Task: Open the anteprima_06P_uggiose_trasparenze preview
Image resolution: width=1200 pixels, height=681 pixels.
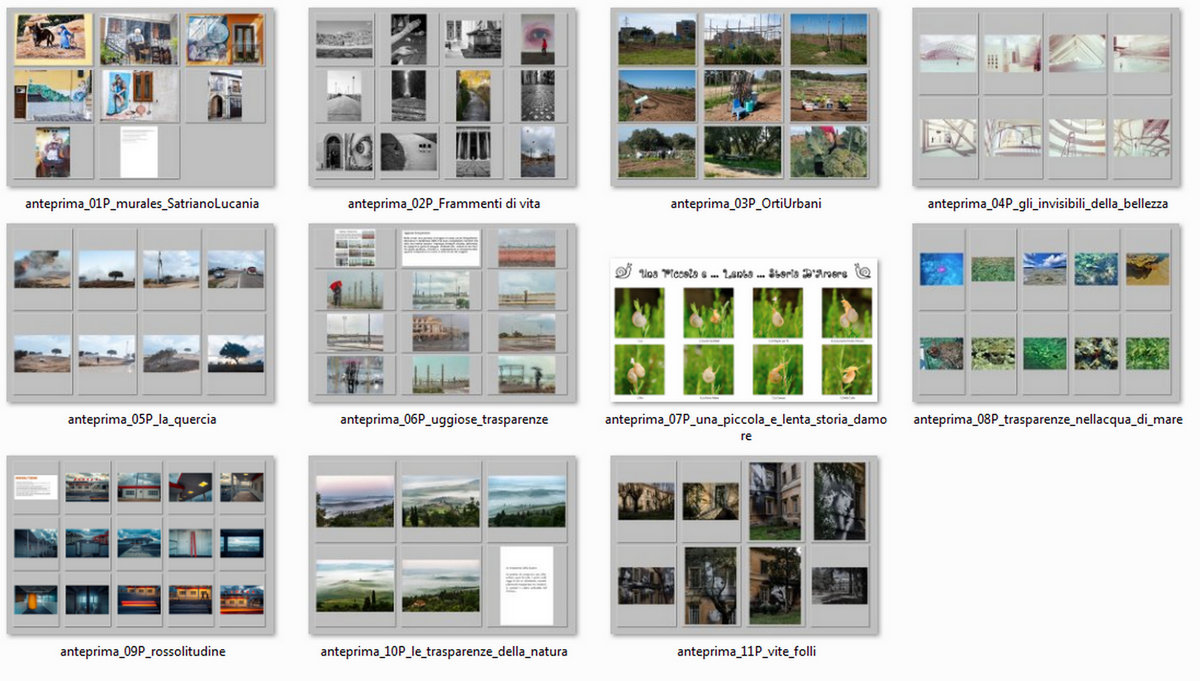Action: (443, 313)
